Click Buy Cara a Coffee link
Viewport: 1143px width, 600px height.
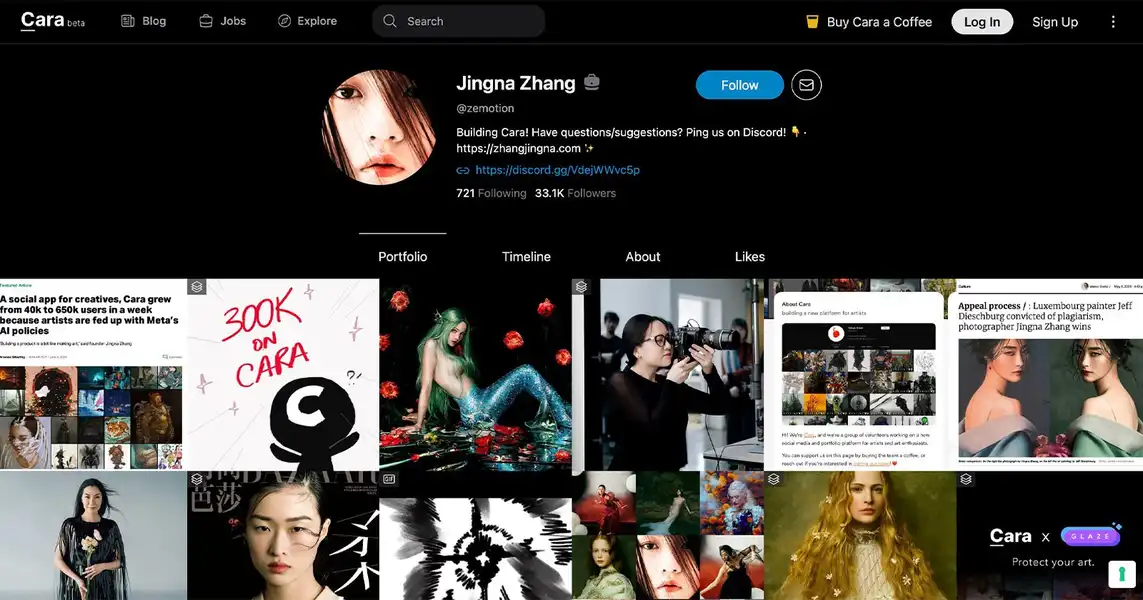(x=869, y=22)
